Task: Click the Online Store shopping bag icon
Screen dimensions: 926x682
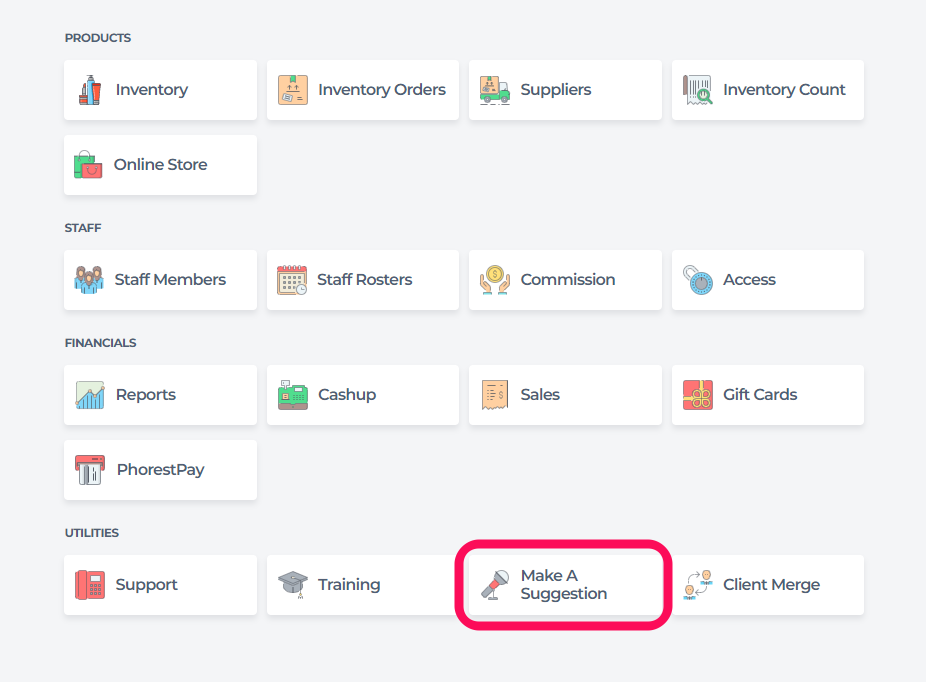Action: tap(88, 165)
